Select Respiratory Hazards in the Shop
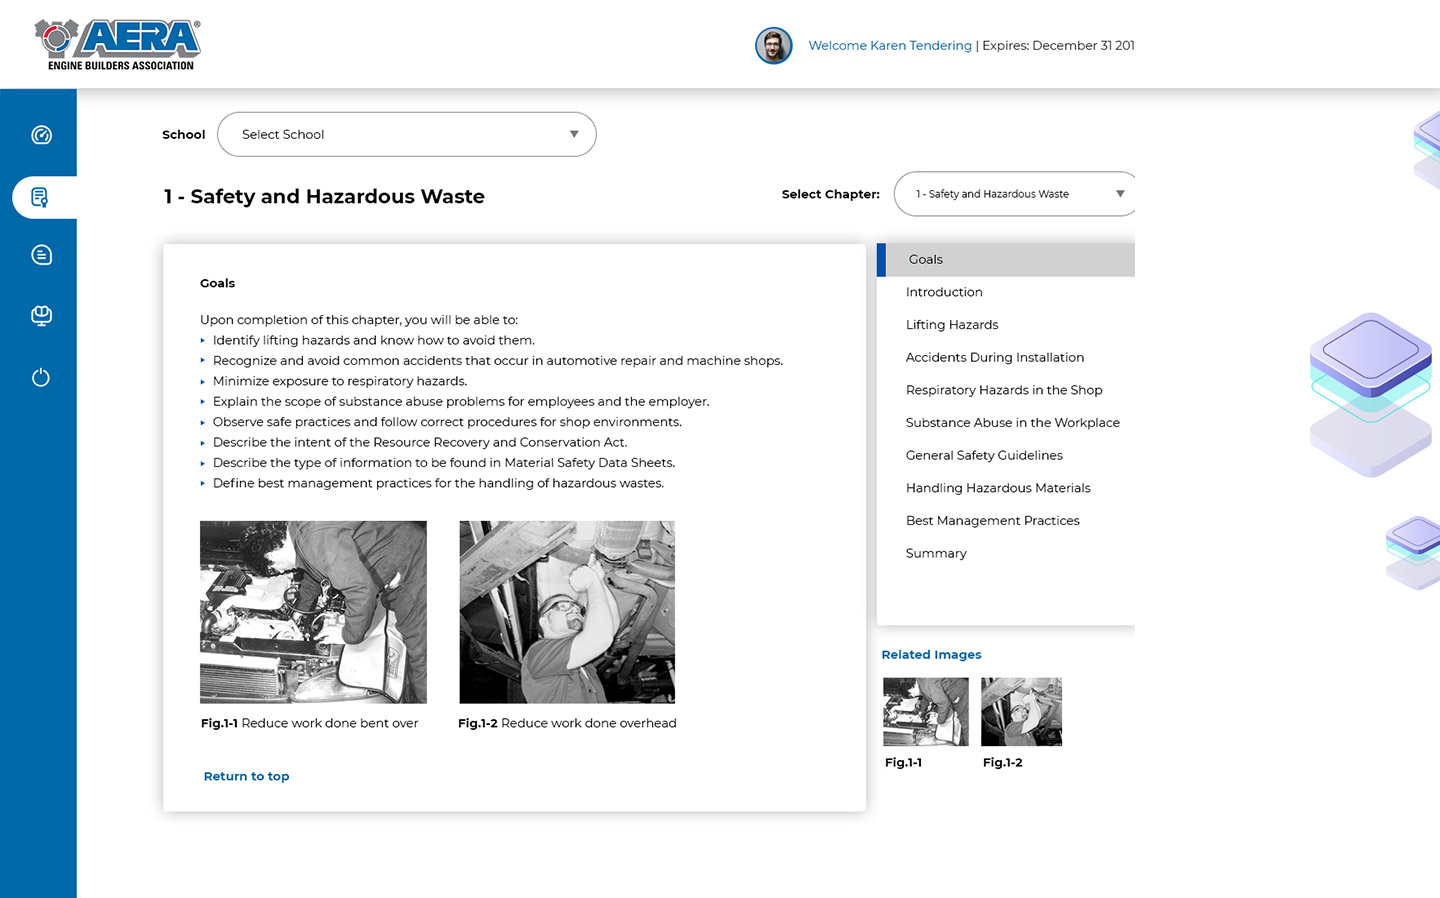 tap(1004, 390)
